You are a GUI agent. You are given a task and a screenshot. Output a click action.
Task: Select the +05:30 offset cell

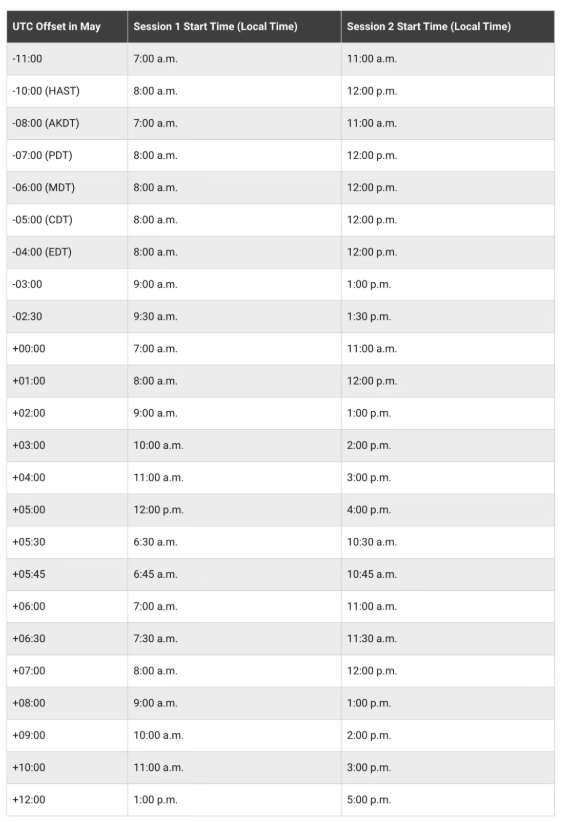pyautogui.click(x=67, y=542)
